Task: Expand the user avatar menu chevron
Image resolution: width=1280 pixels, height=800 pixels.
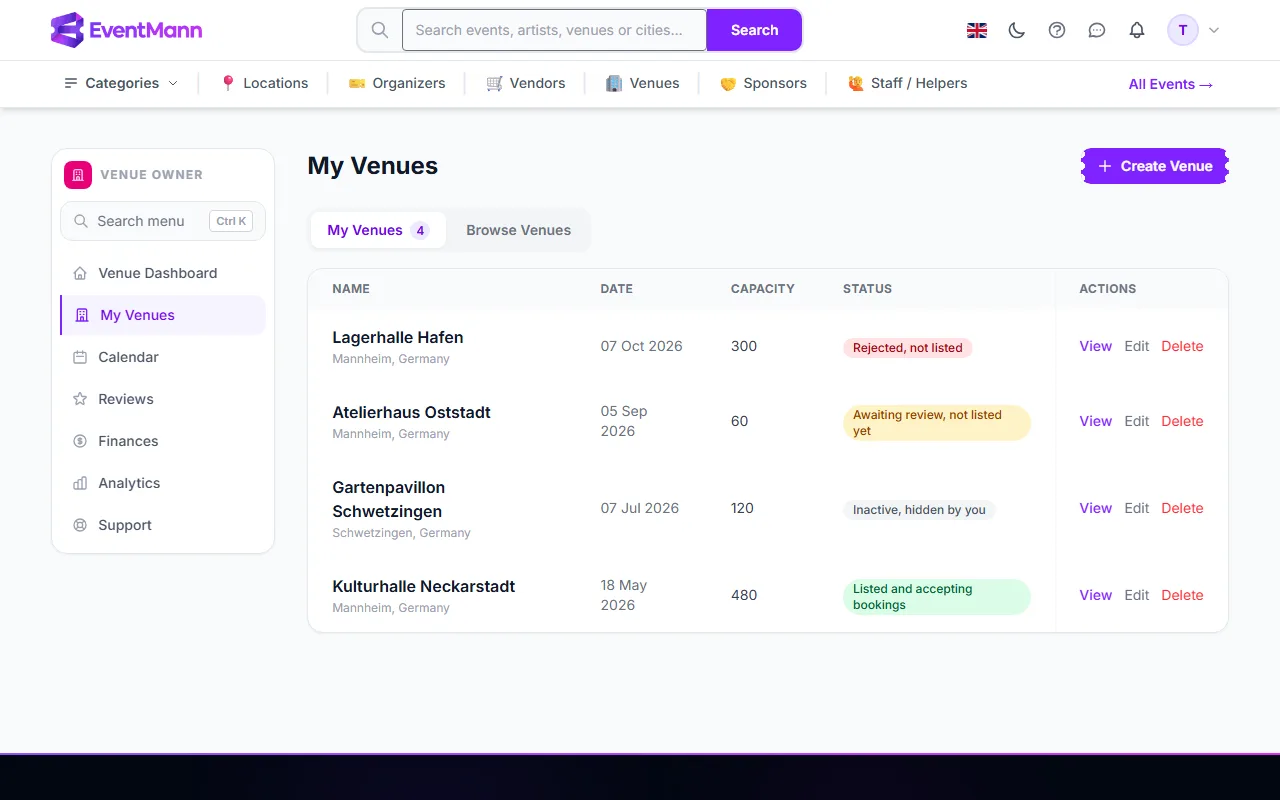Action: point(1214,30)
